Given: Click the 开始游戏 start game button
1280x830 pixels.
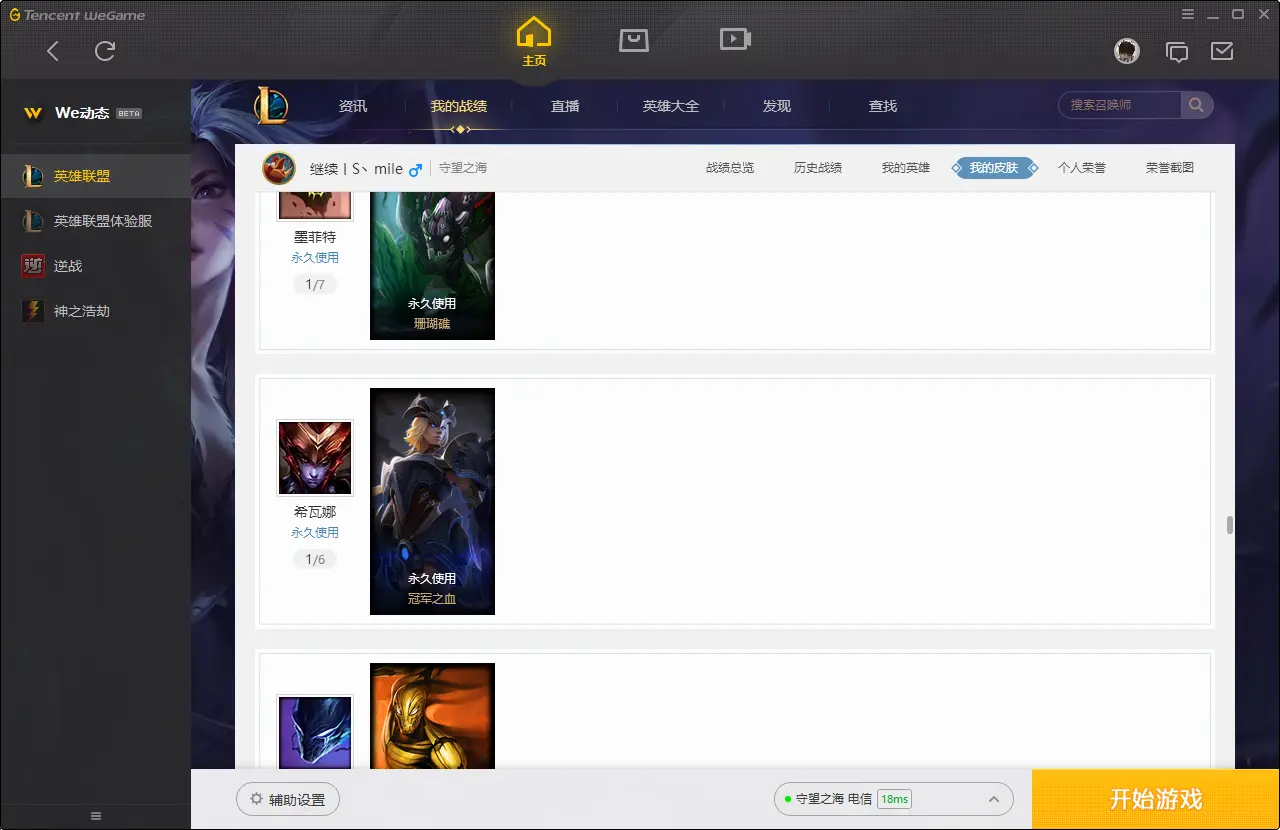Looking at the screenshot, I should [1156, 799].
